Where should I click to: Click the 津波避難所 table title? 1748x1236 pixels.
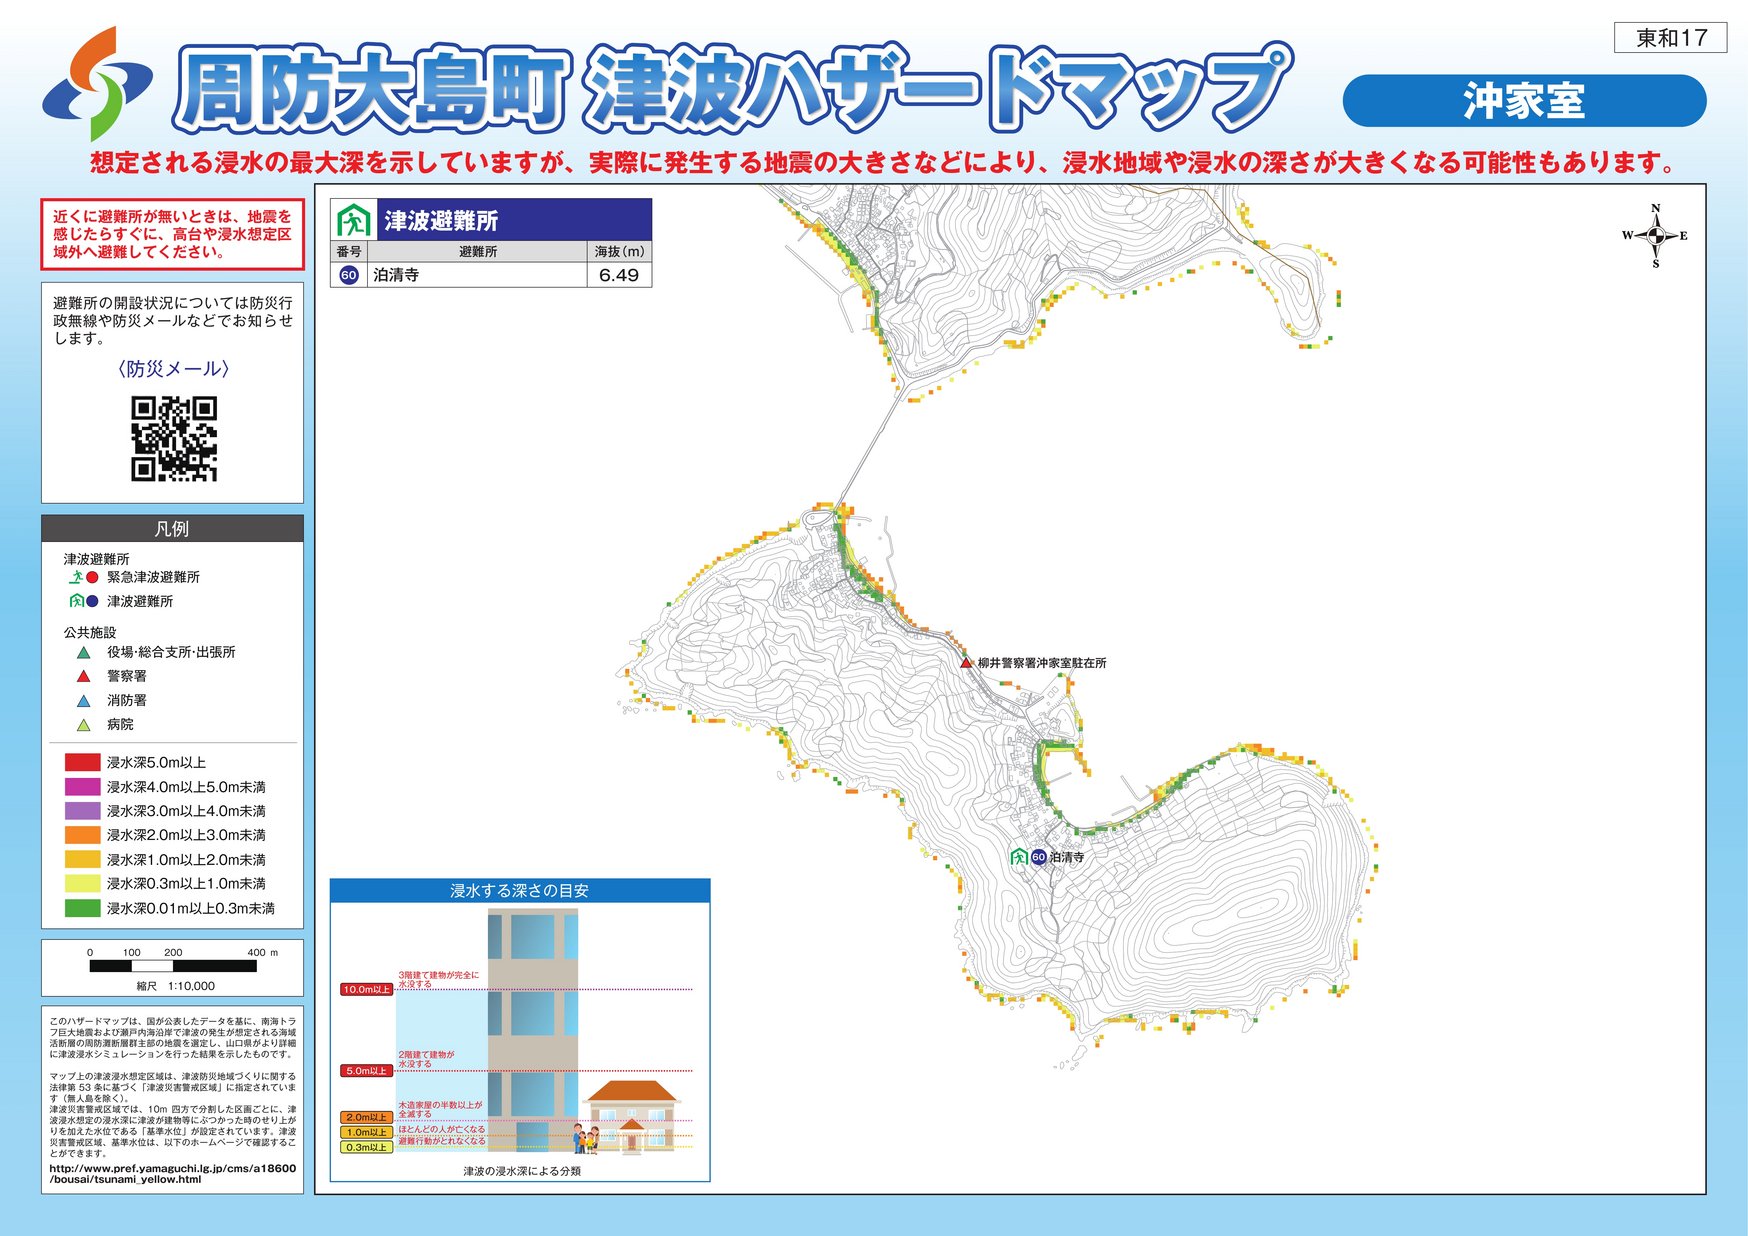[x=441, y=220]
